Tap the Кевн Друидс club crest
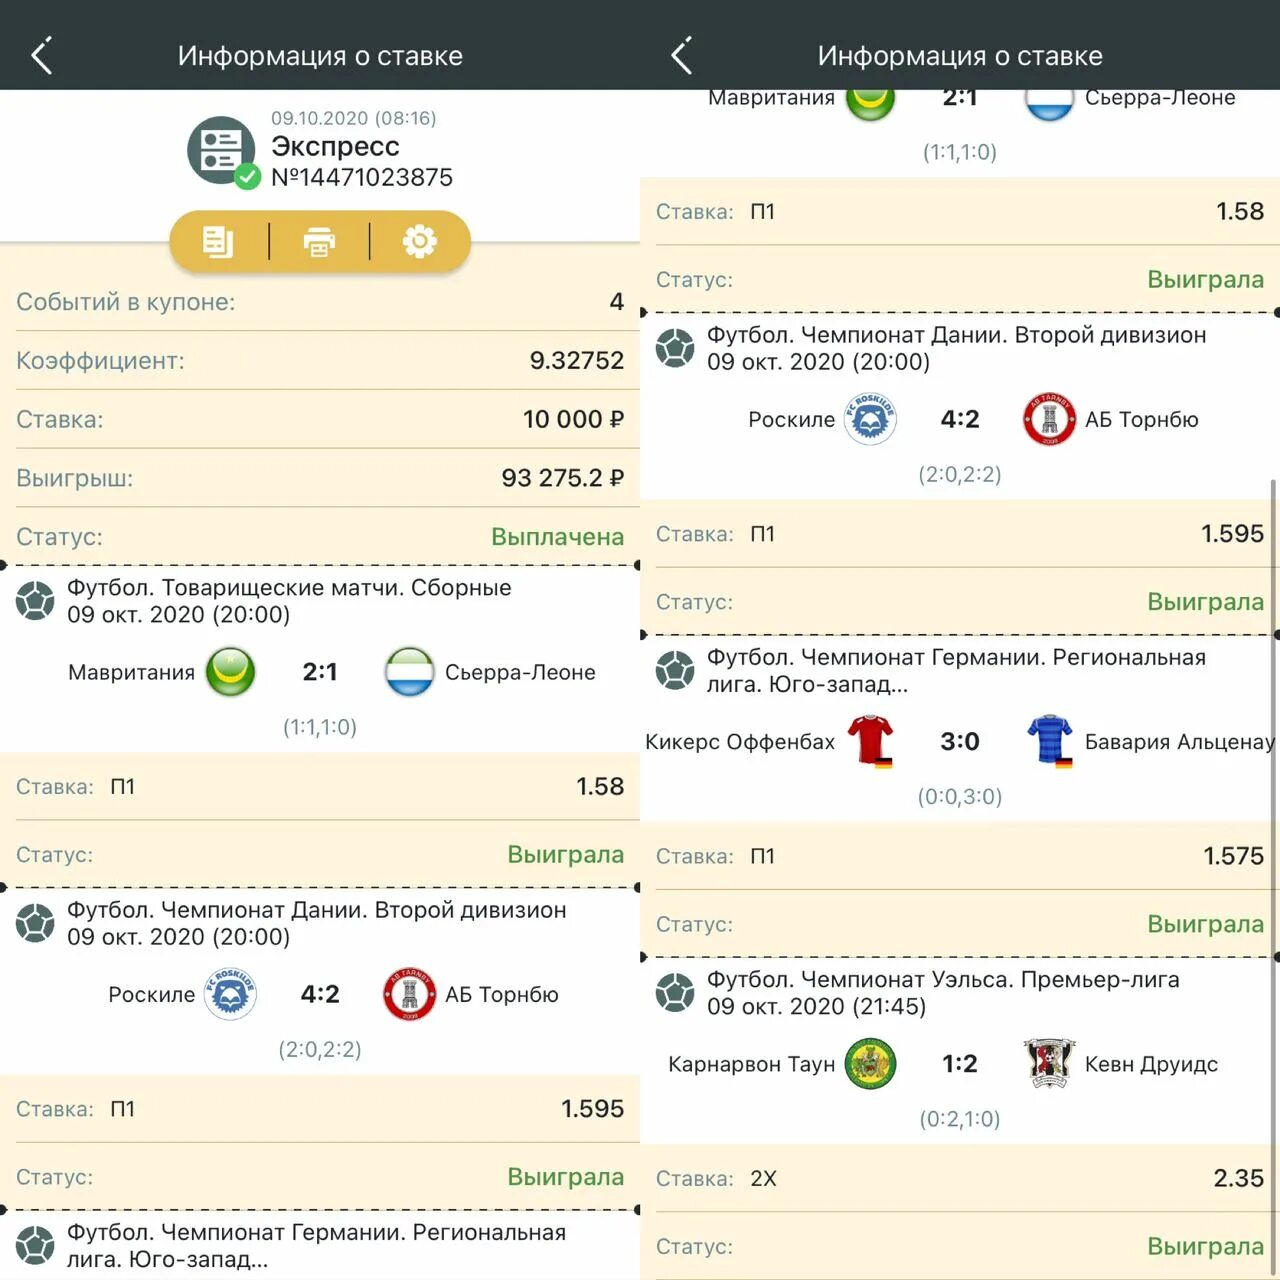The height and width of the screenshot is (1280, 1280). pyautogui.click(x=1049, y=1064)
